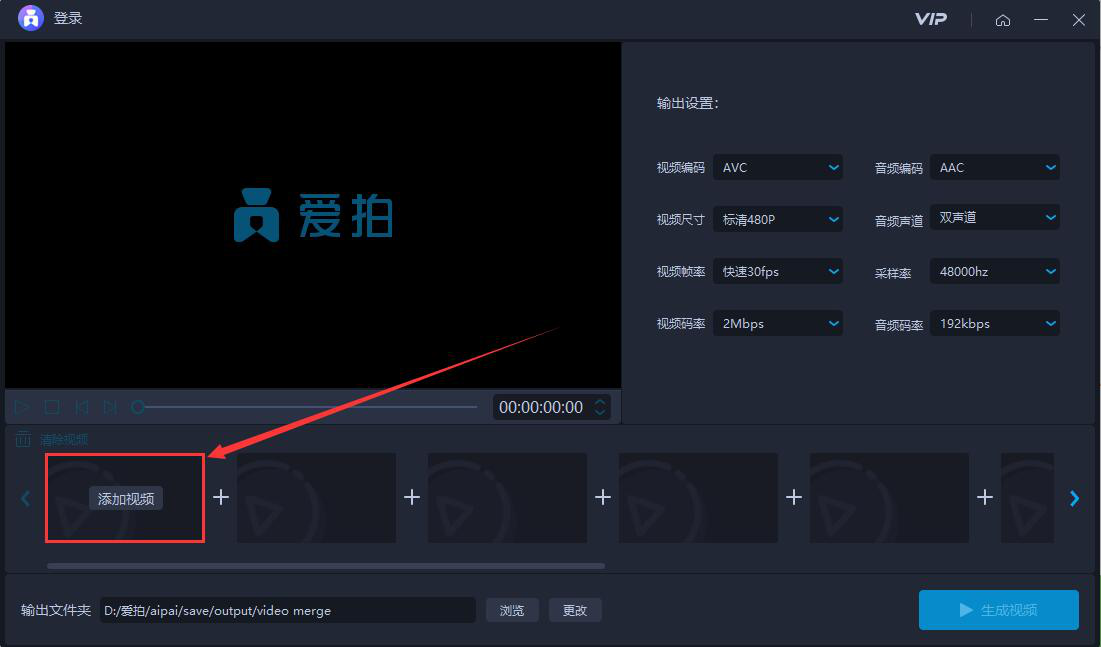Open the 视频帧率 快速30fps dropdown
This screenshot has width=1101, height=647.
pyautogui.click(x=778, y=271)
